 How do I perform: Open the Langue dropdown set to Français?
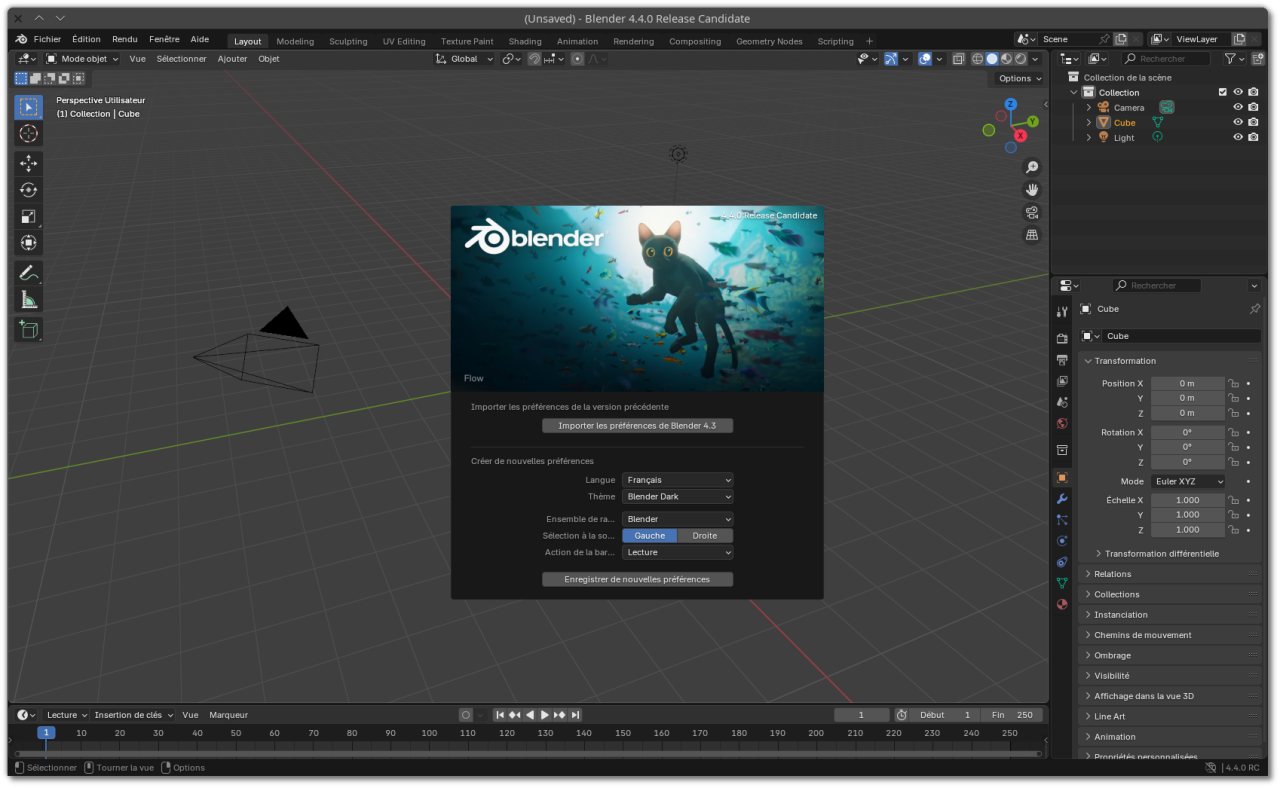677,480
